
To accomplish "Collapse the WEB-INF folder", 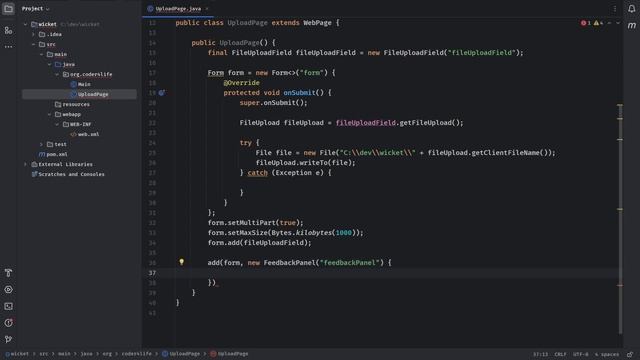I will pos(58,124).
